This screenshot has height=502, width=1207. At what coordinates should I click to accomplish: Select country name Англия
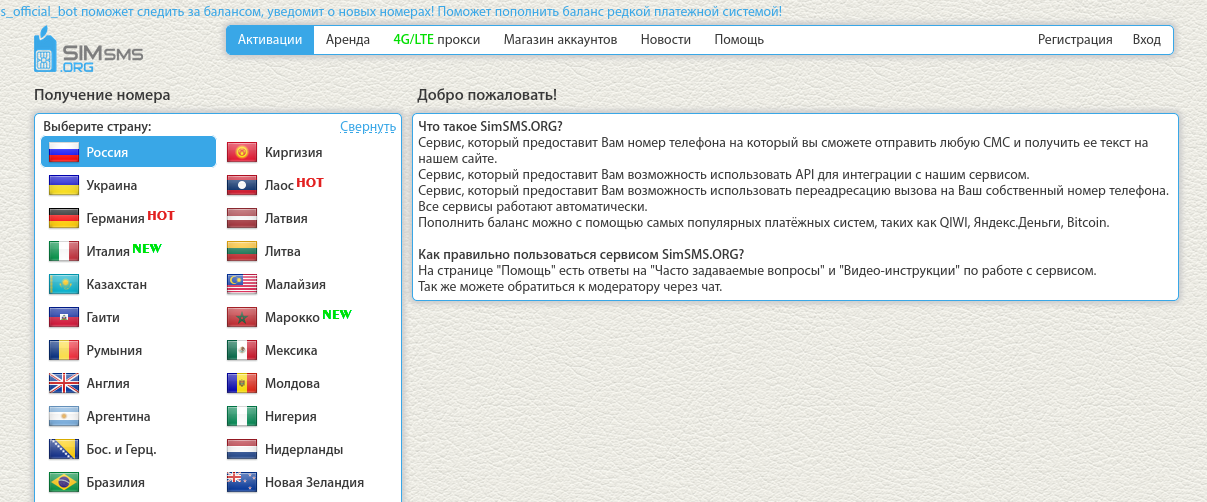click(108, 383)
